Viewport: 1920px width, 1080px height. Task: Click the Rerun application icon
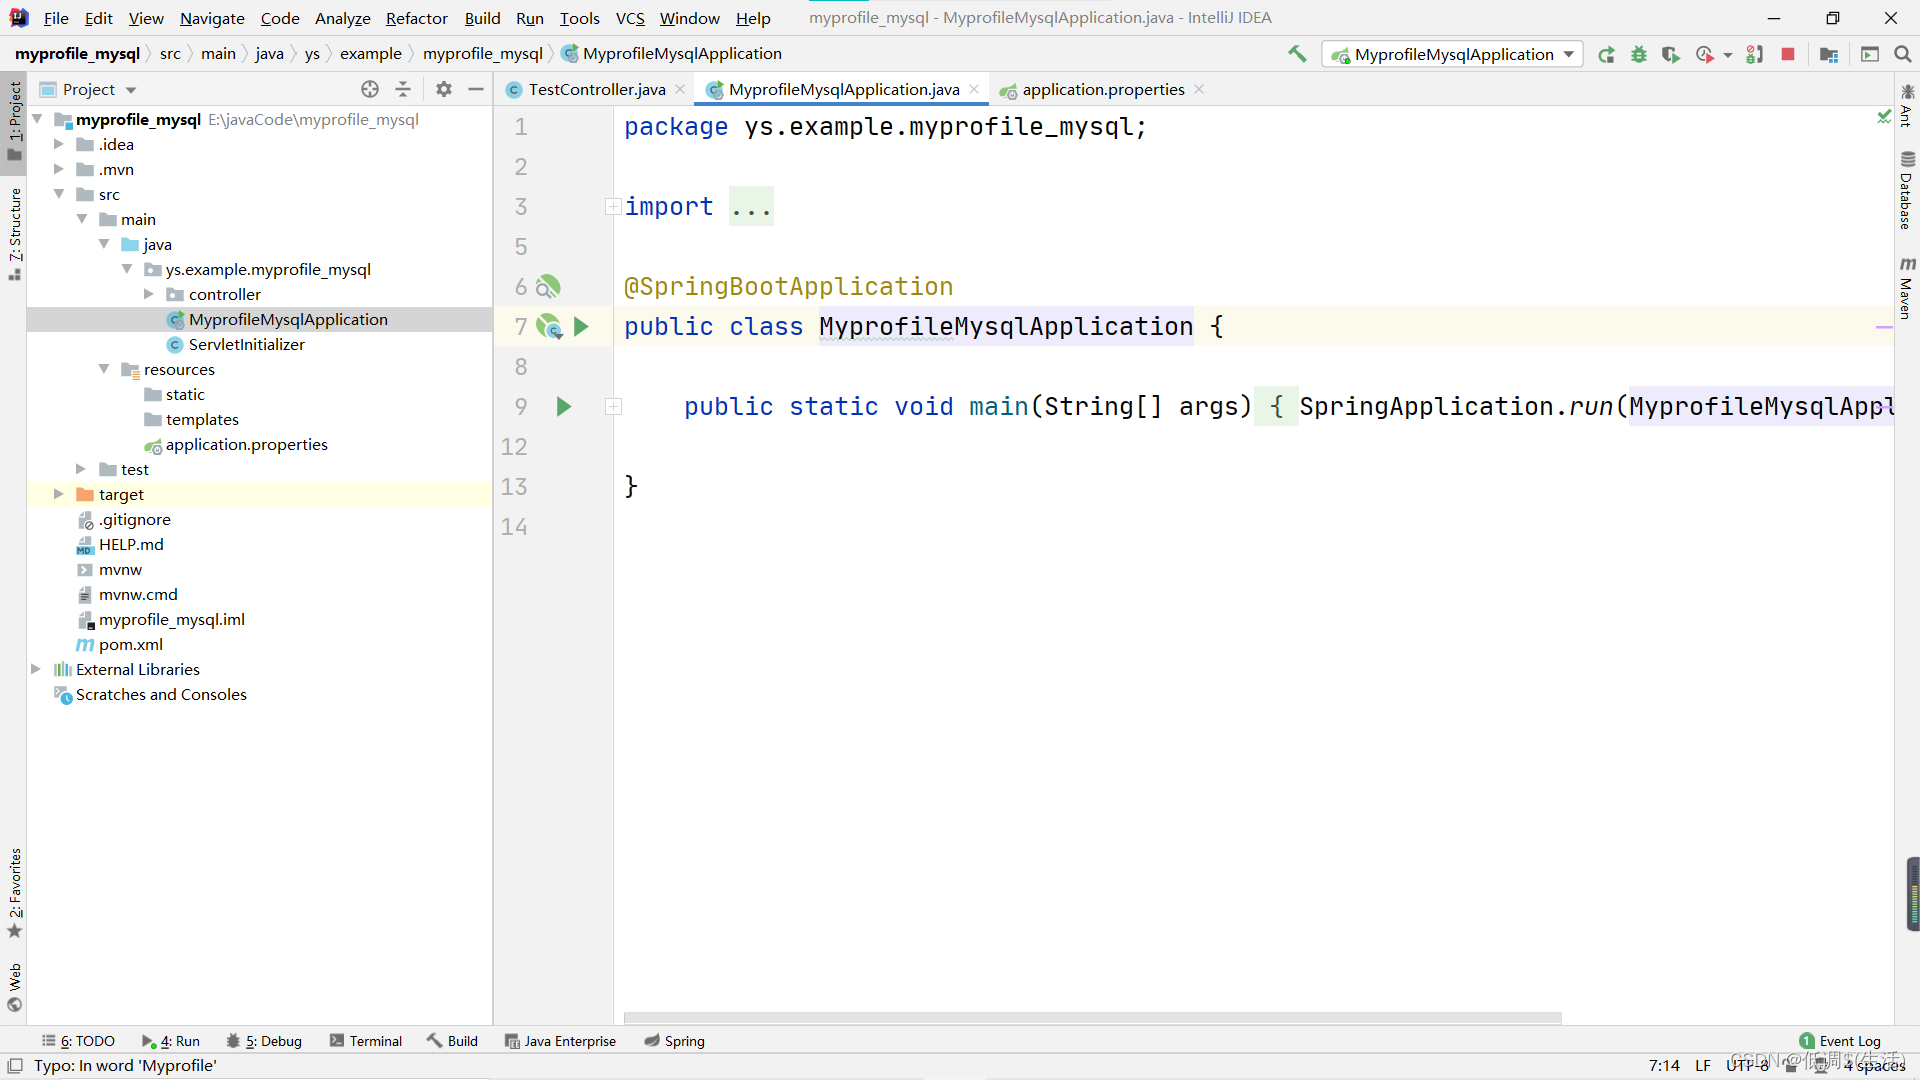1606,55
